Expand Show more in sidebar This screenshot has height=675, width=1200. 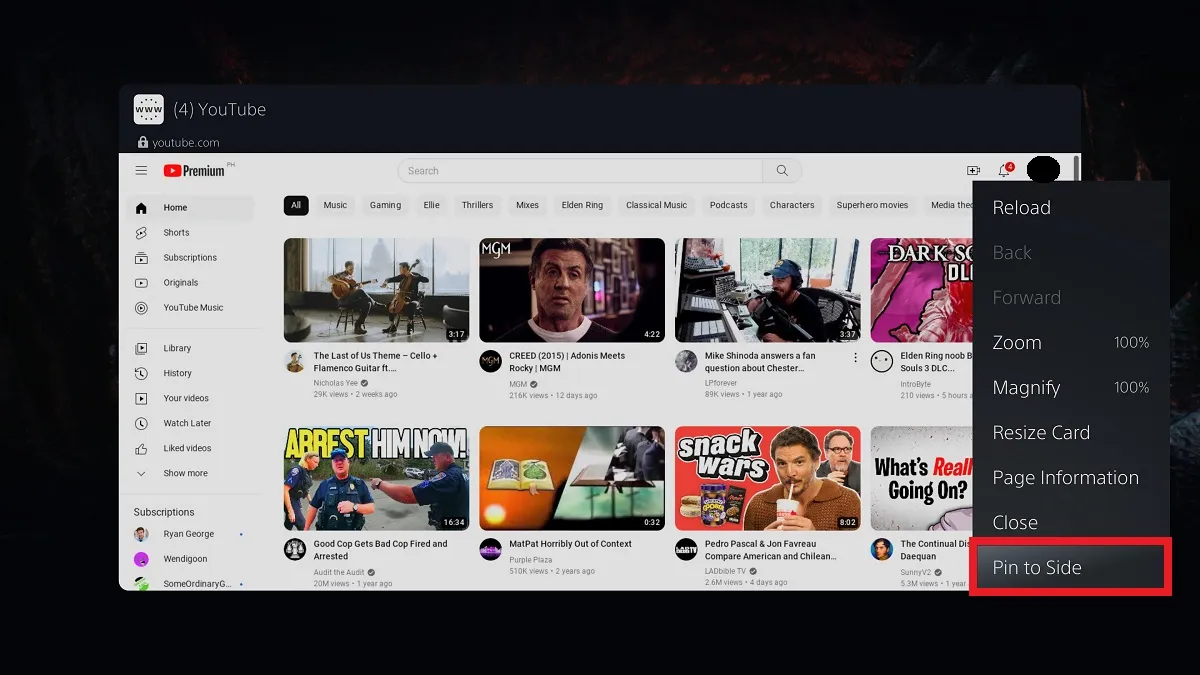[x=185, y=473]
